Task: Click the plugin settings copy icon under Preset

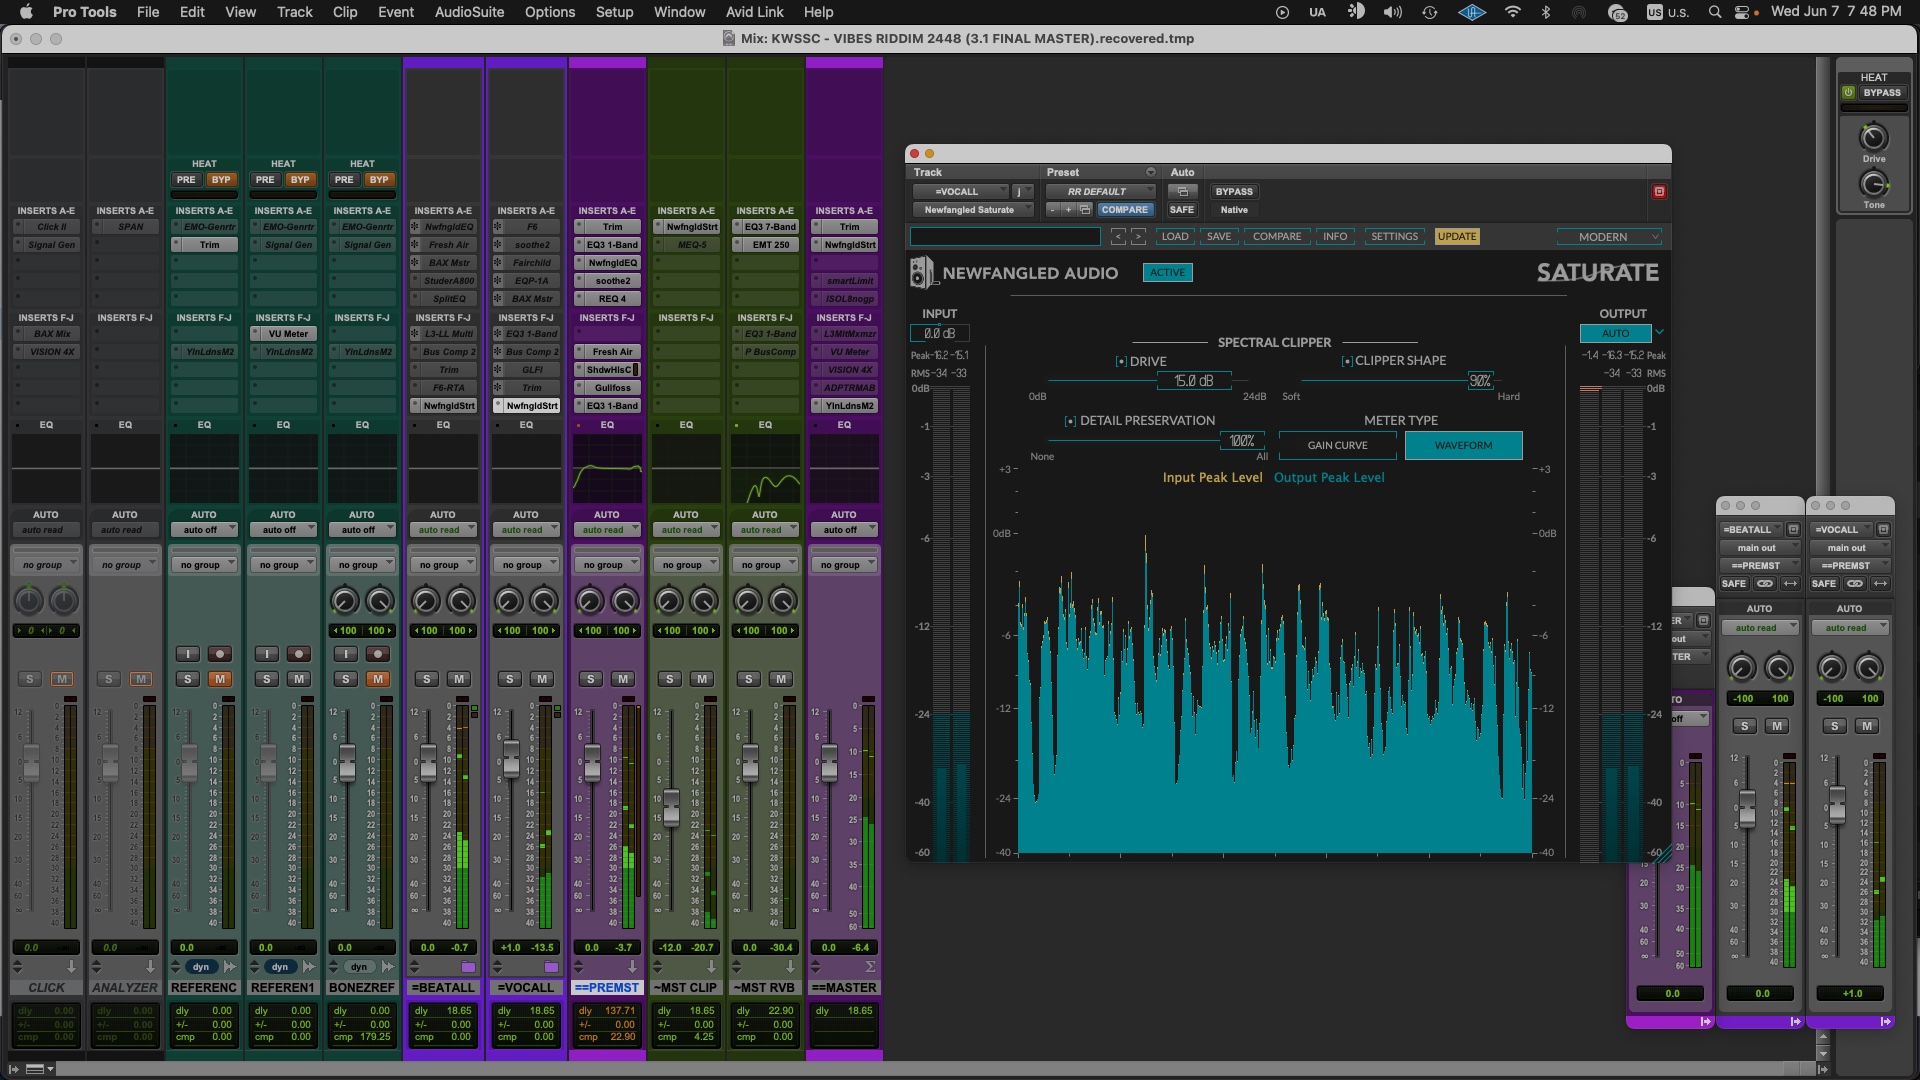Action: pyautogui.click(x=1085, y=210)
